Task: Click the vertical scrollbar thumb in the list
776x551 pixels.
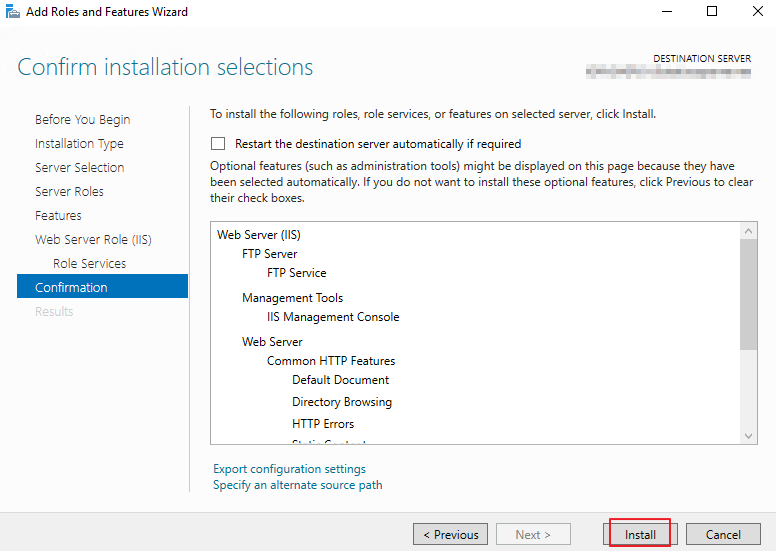Action: click(748, 295)
